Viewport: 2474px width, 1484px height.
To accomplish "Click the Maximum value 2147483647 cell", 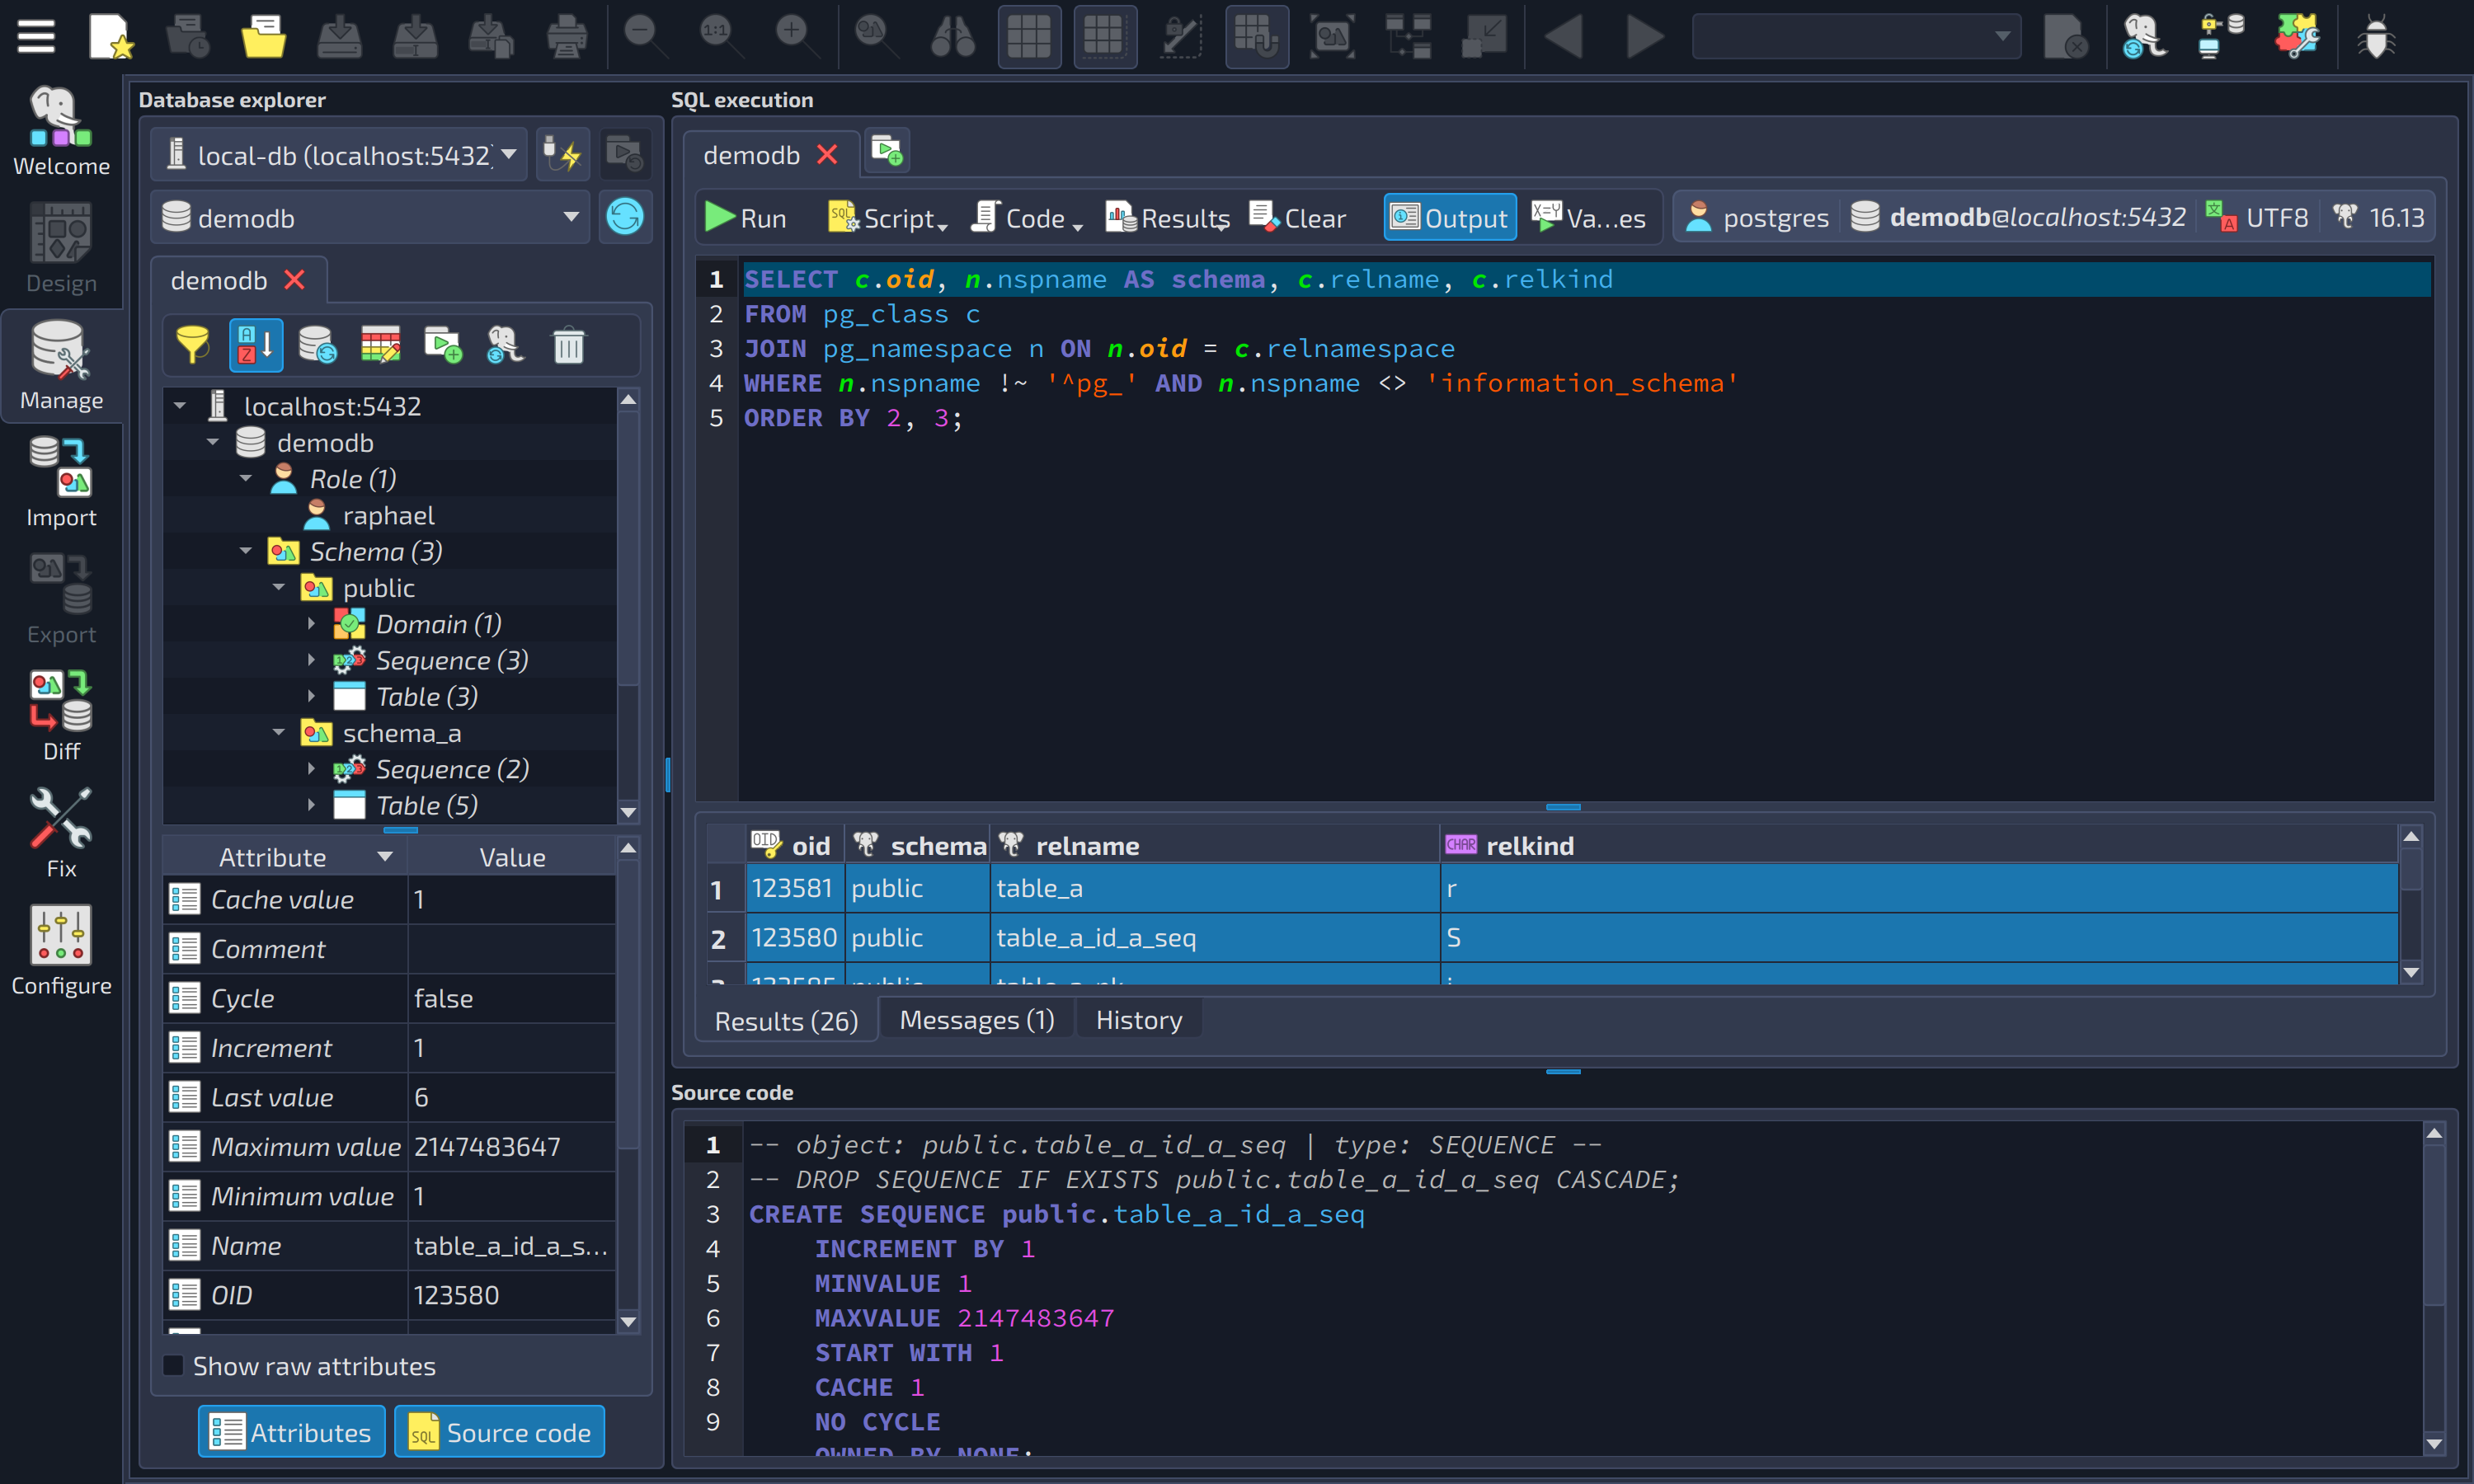I will (x=511, y=1147).
